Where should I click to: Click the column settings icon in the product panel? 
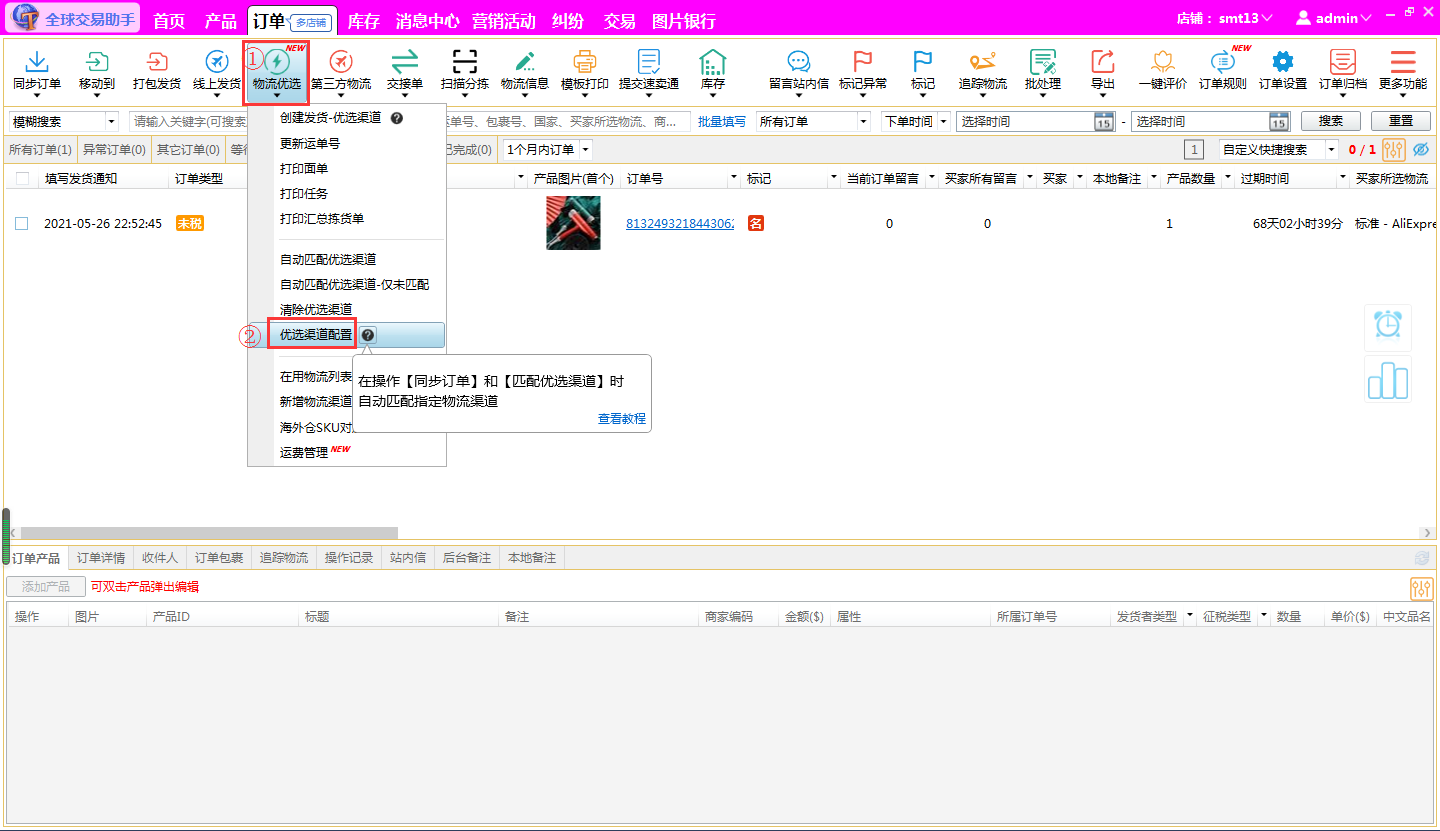1421,588
